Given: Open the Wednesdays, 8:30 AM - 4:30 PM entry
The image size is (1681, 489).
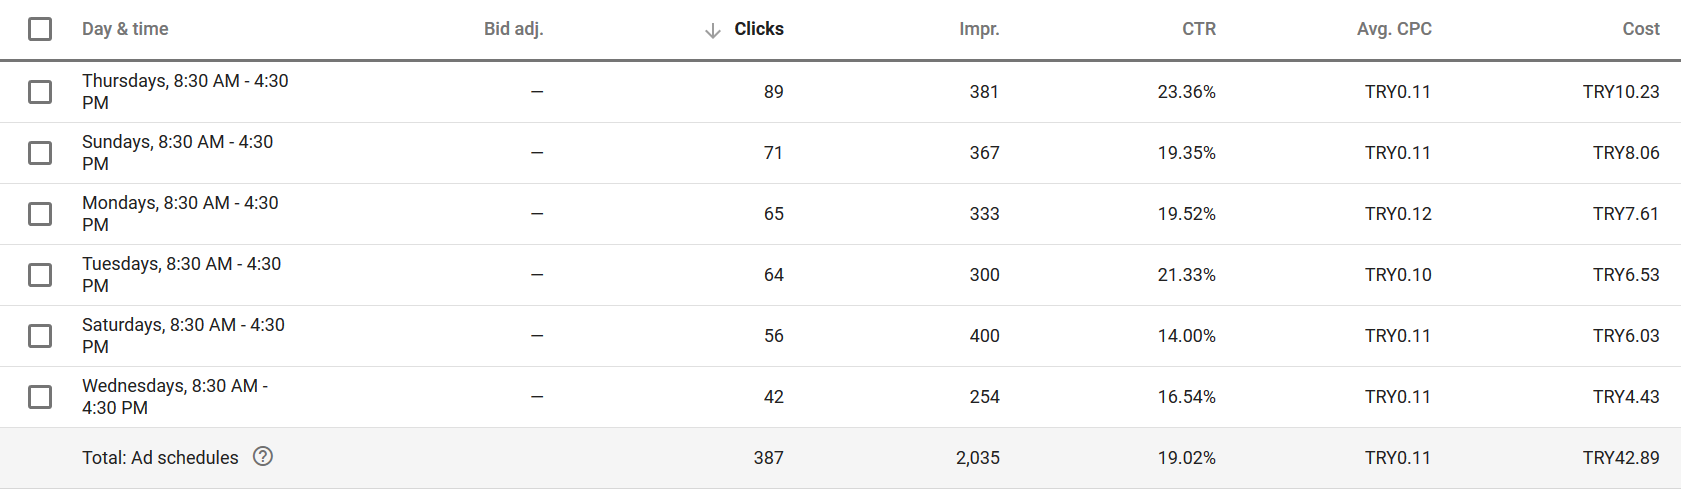Looking at the screenshot, I should point(175,397).
